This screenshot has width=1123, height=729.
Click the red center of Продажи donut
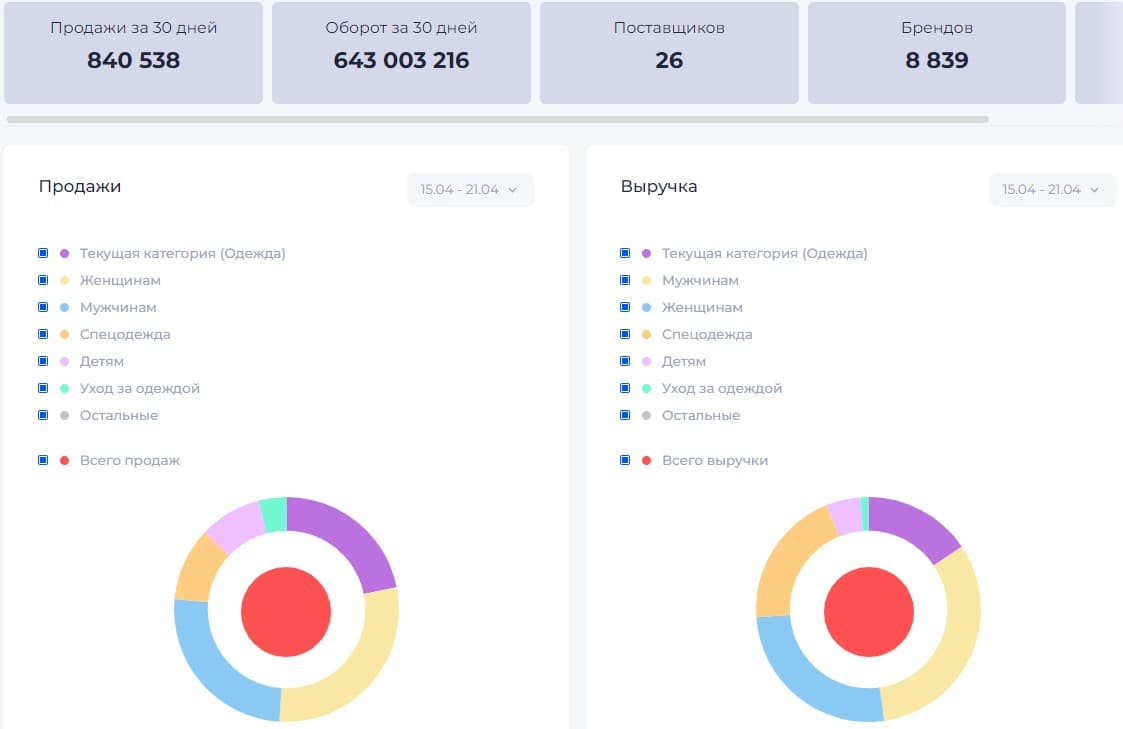pos(286,612)
